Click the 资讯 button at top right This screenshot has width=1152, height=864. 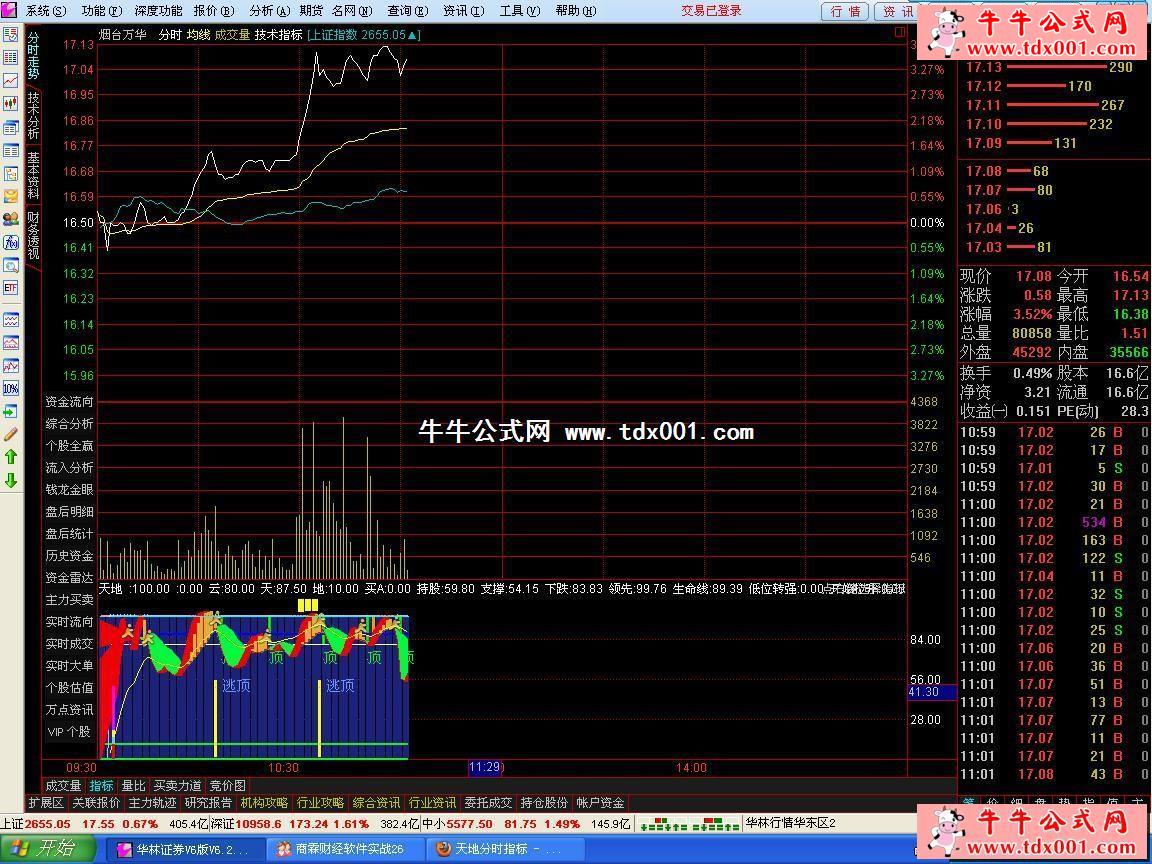pos(898,11)
